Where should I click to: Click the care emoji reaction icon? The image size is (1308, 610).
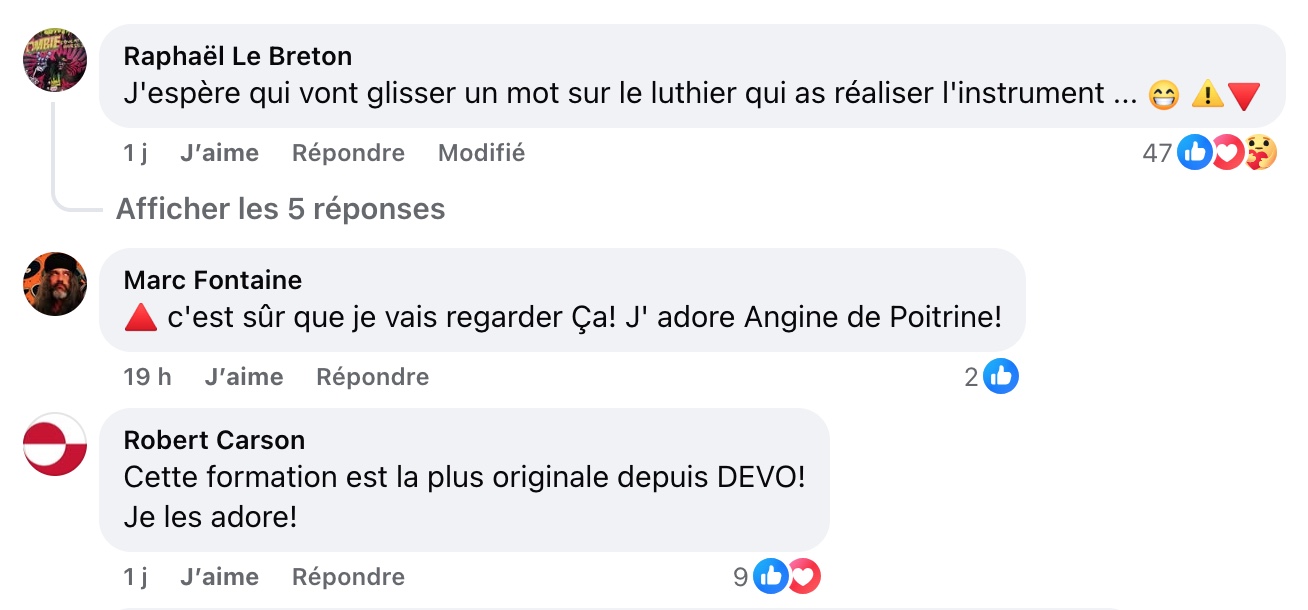[1261, 153]
